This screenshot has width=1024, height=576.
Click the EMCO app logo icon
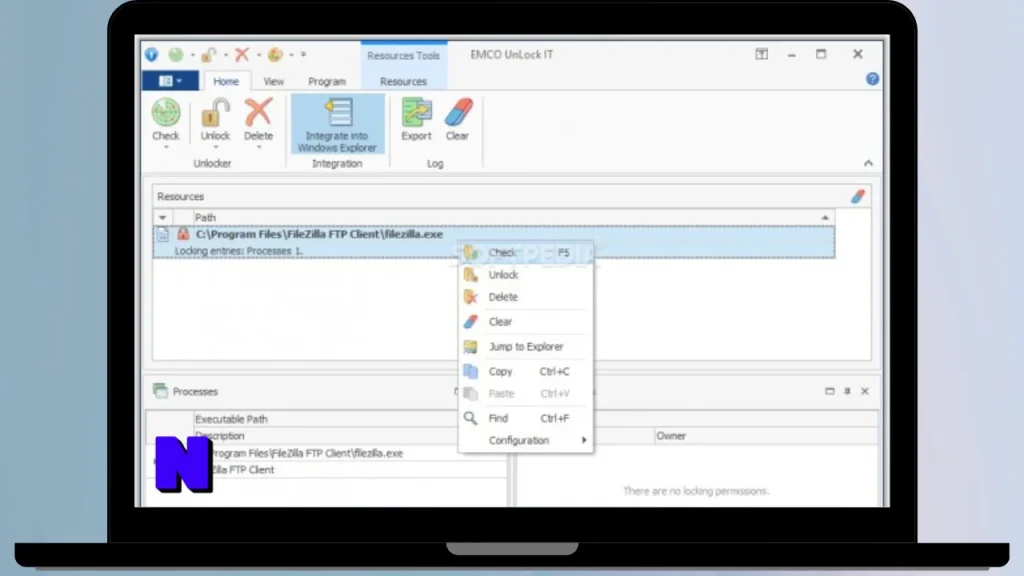[x=152, y=55]
